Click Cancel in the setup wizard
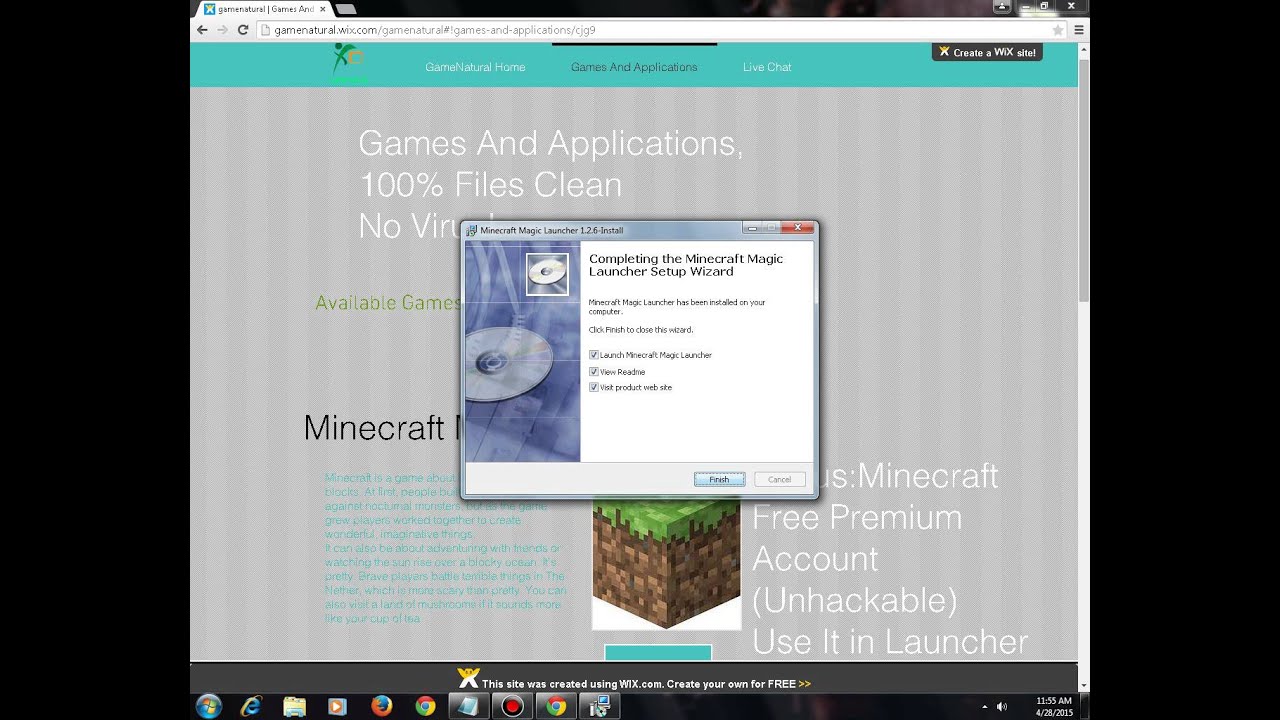Screen dimensions: 1280x720 pyautogui.click(x=779, y=479)
